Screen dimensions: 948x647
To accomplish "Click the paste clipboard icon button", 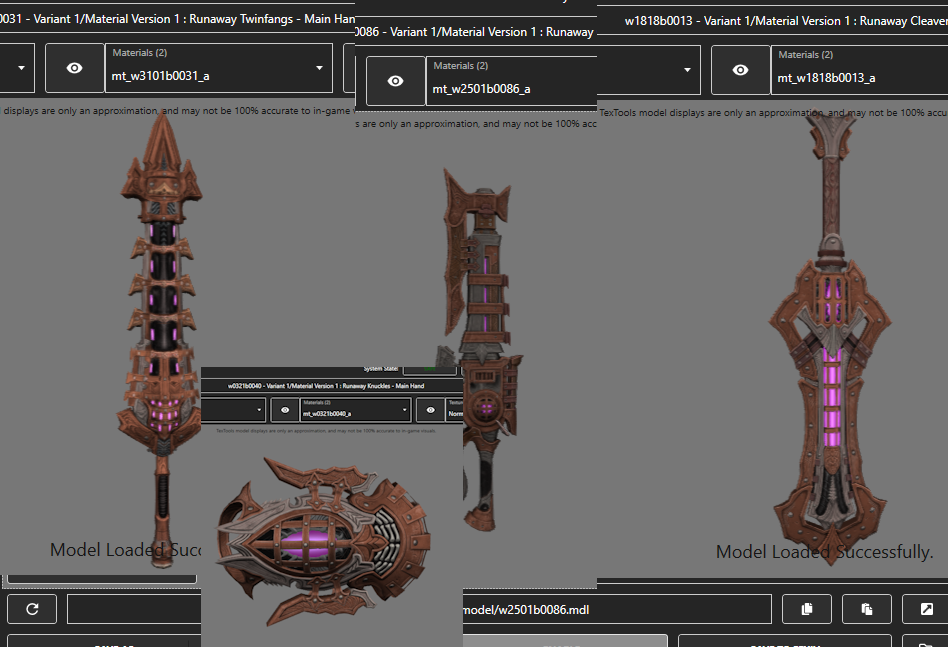I will click(x=866, y=609).
